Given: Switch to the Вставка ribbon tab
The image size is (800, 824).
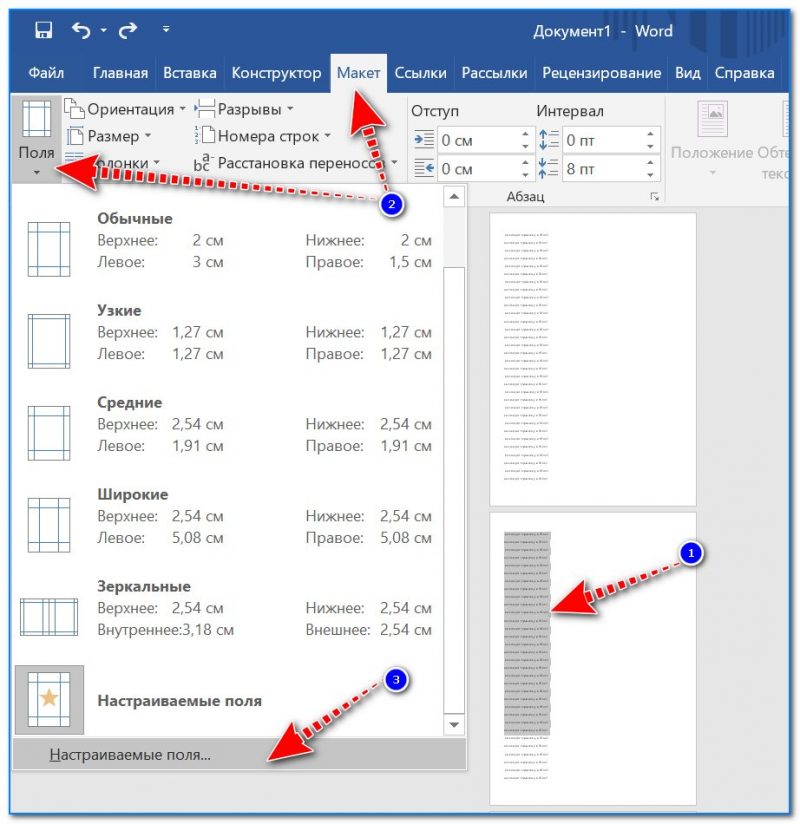Looking at the screenshot, I should point(189,73).
